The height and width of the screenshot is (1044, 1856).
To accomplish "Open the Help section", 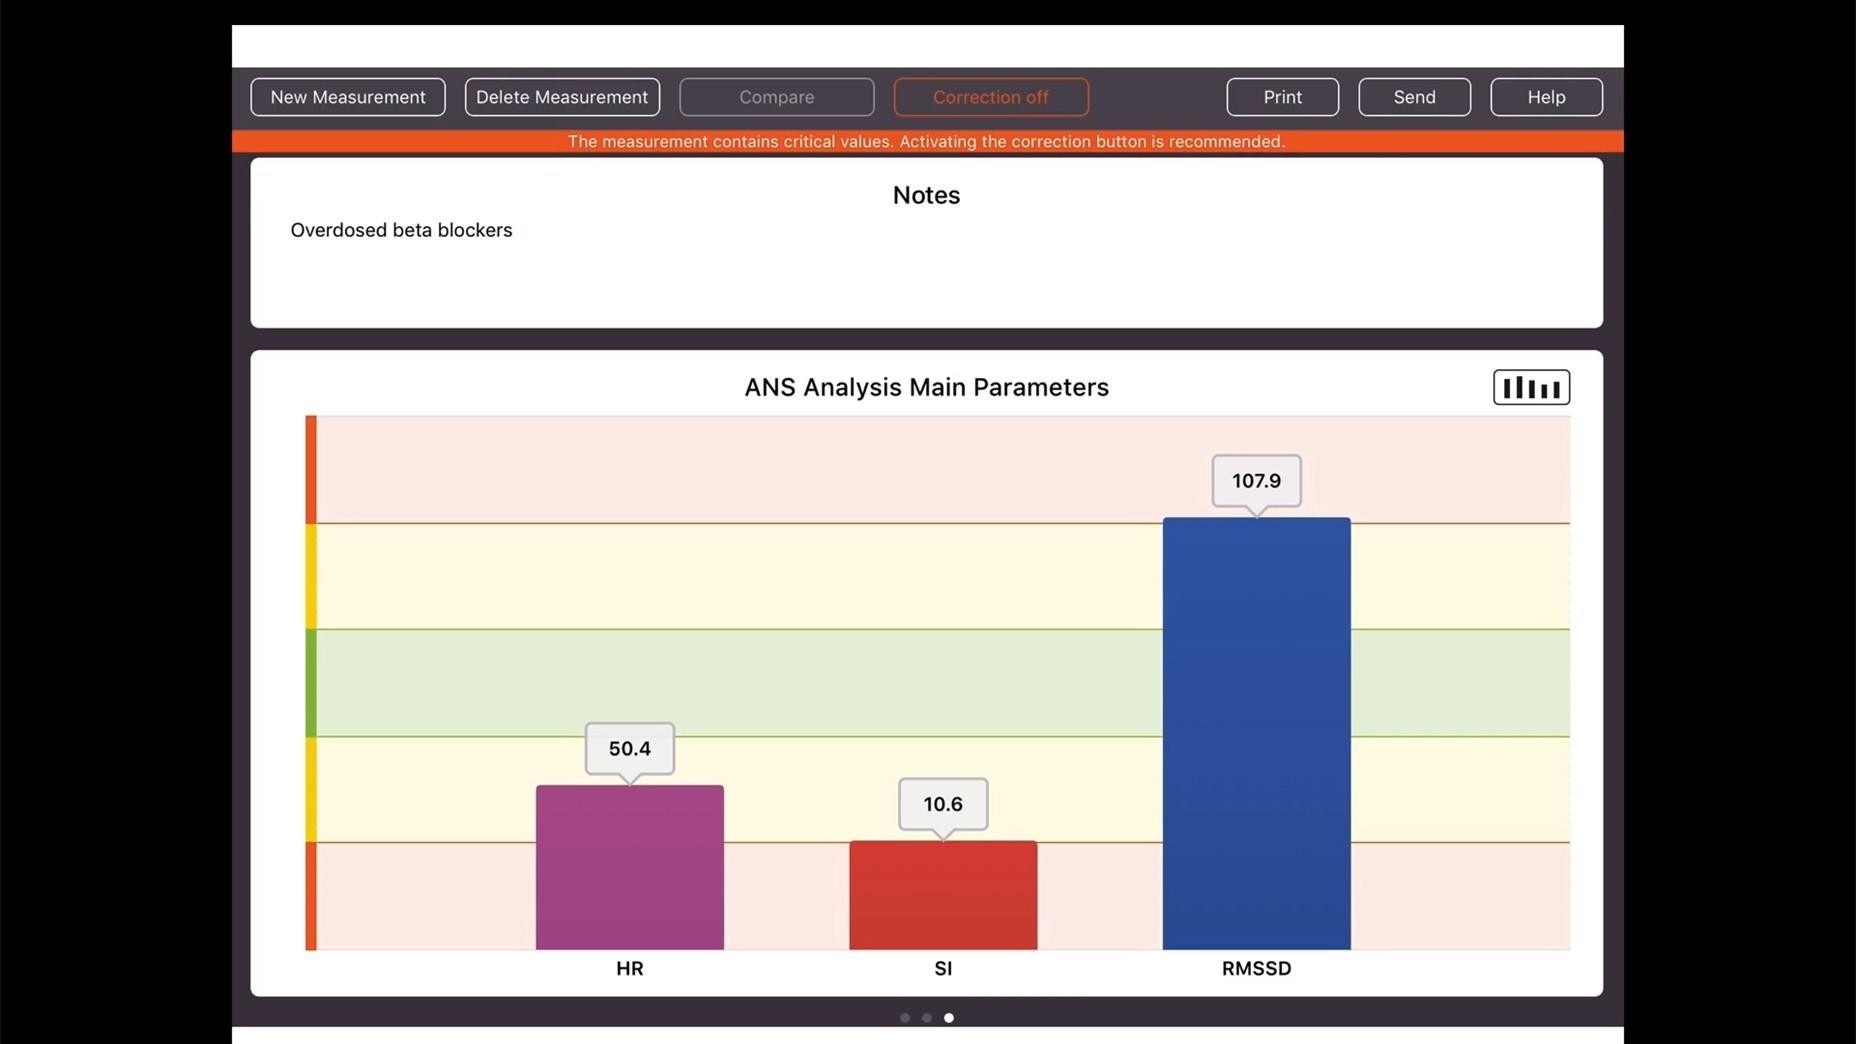I will click(x=1547, y=97).
